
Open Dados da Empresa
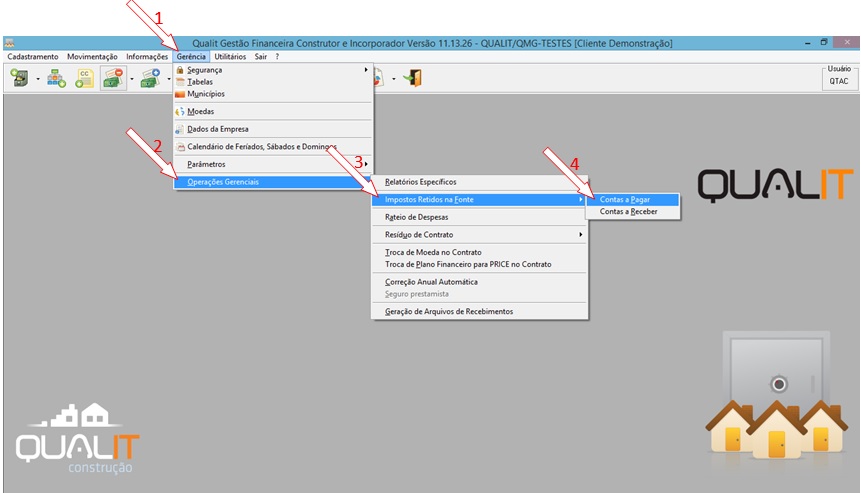[273, 129]
